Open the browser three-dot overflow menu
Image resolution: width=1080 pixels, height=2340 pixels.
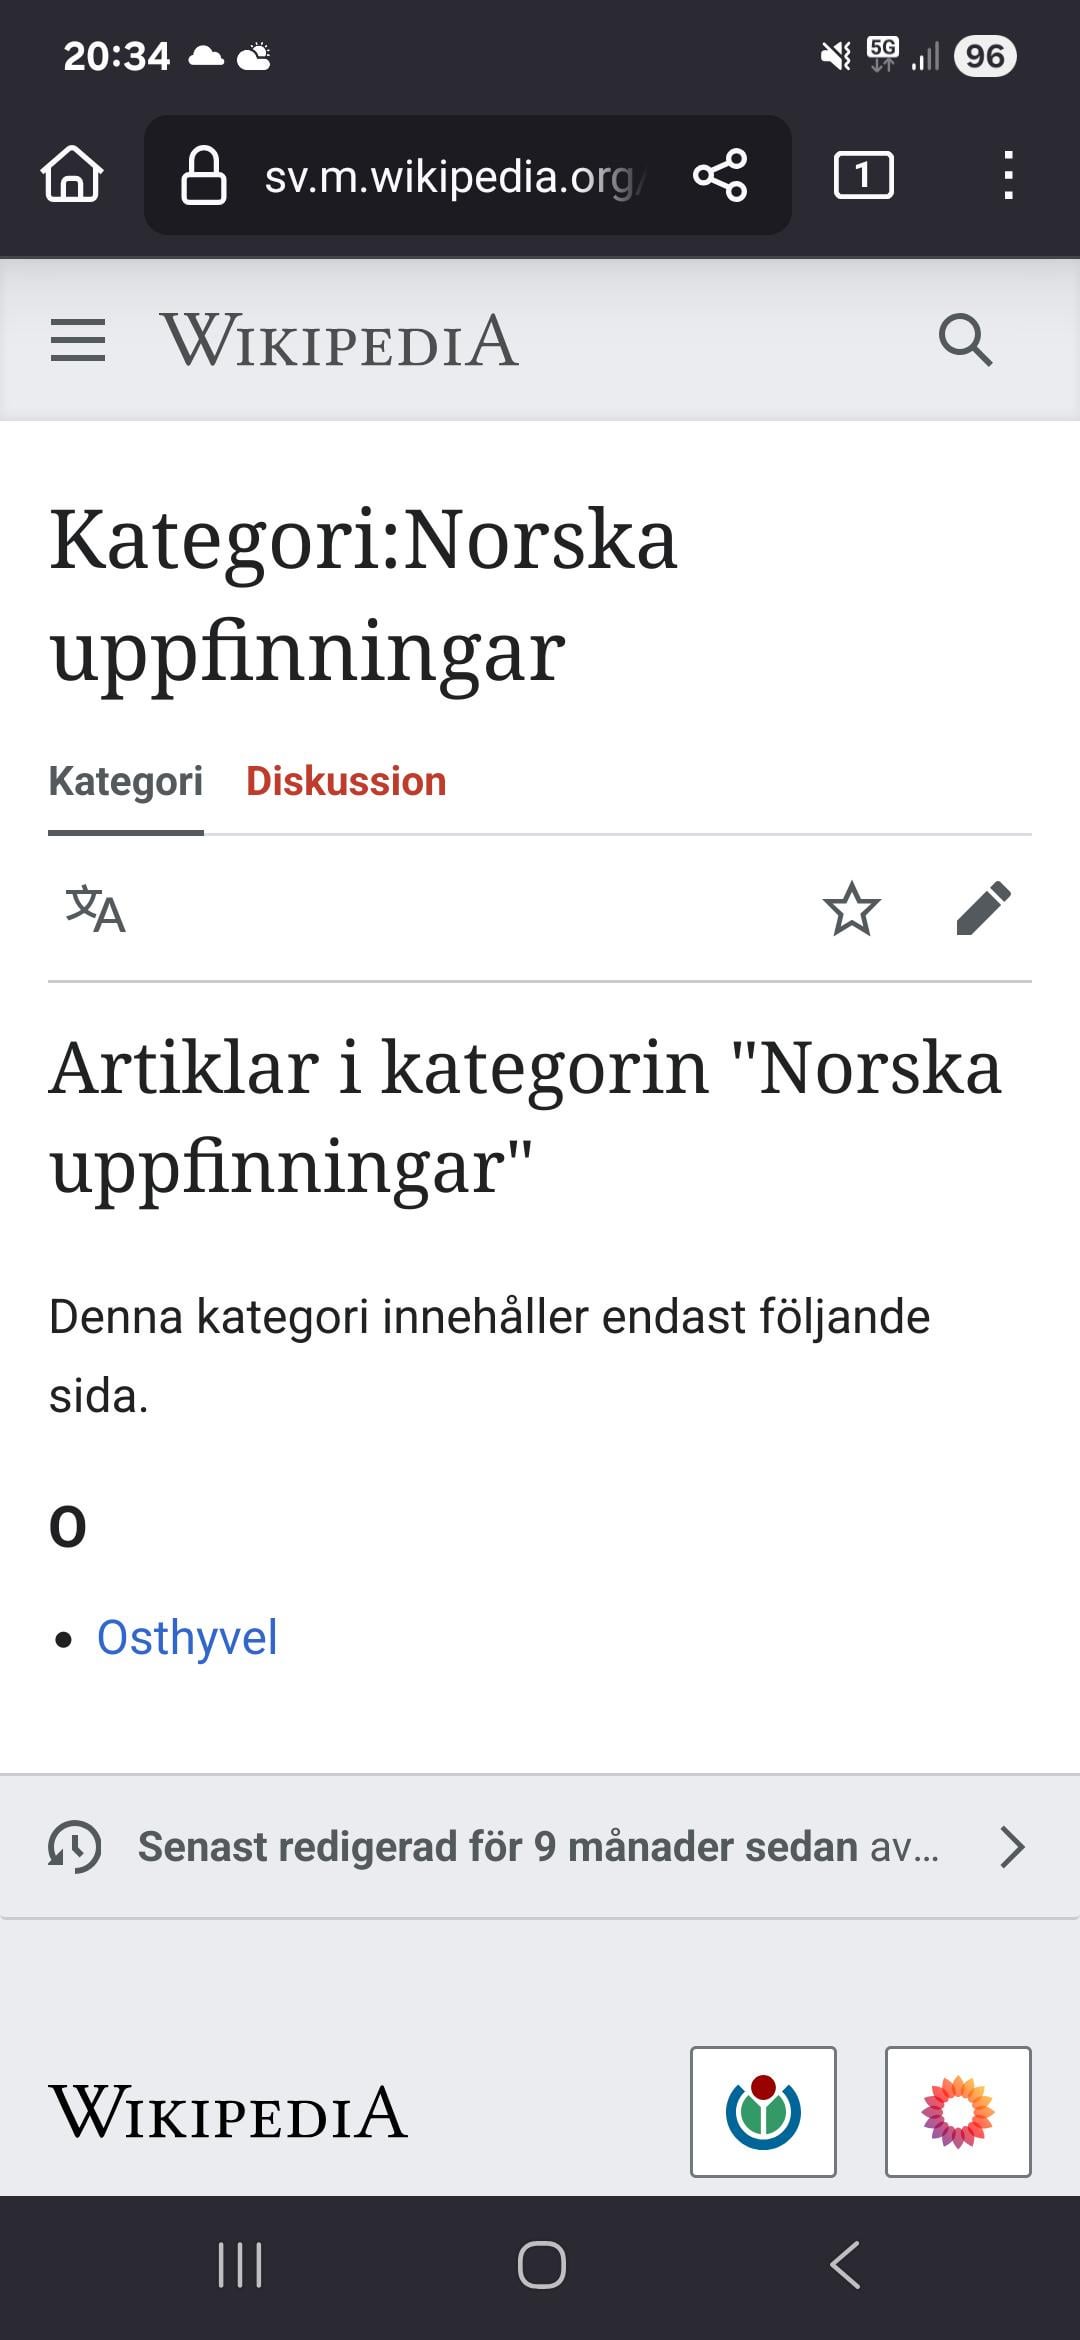(x=1008, y=176)
